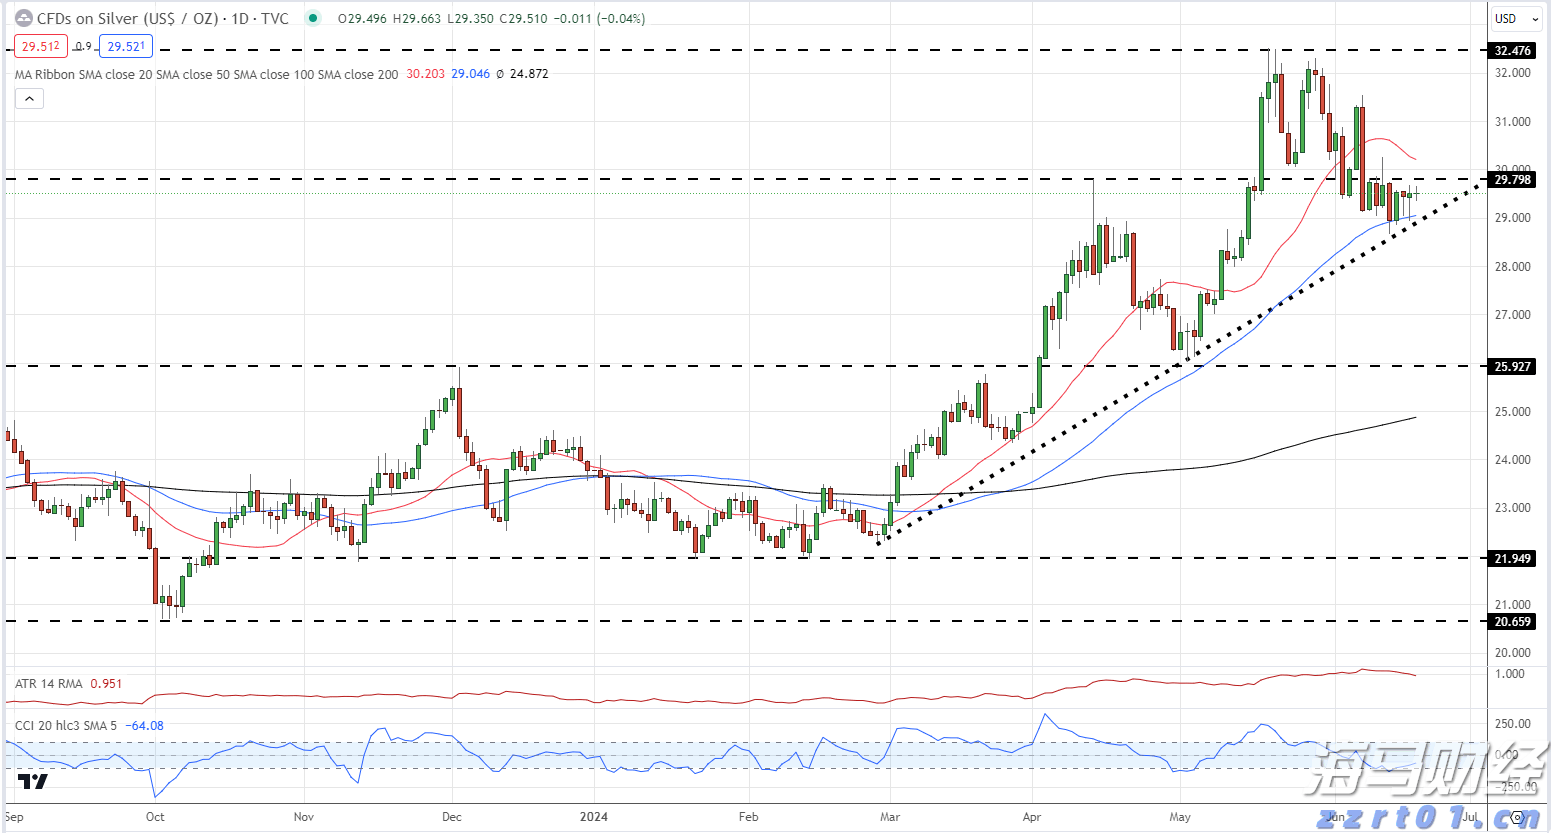The image size is (1551, 833).
Task: Click the TradingView logo
Action: (33, 781)
